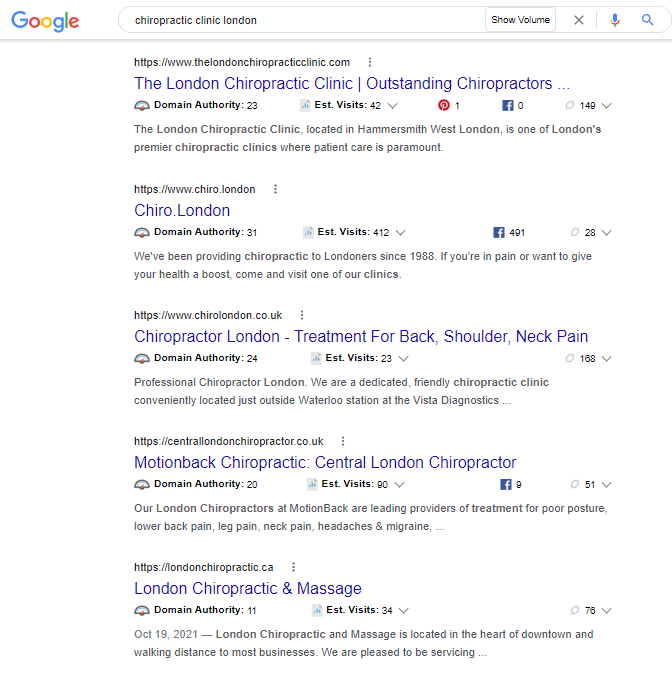Click link icon next to 28
The image size is (672, 673).
click(575, 232)
